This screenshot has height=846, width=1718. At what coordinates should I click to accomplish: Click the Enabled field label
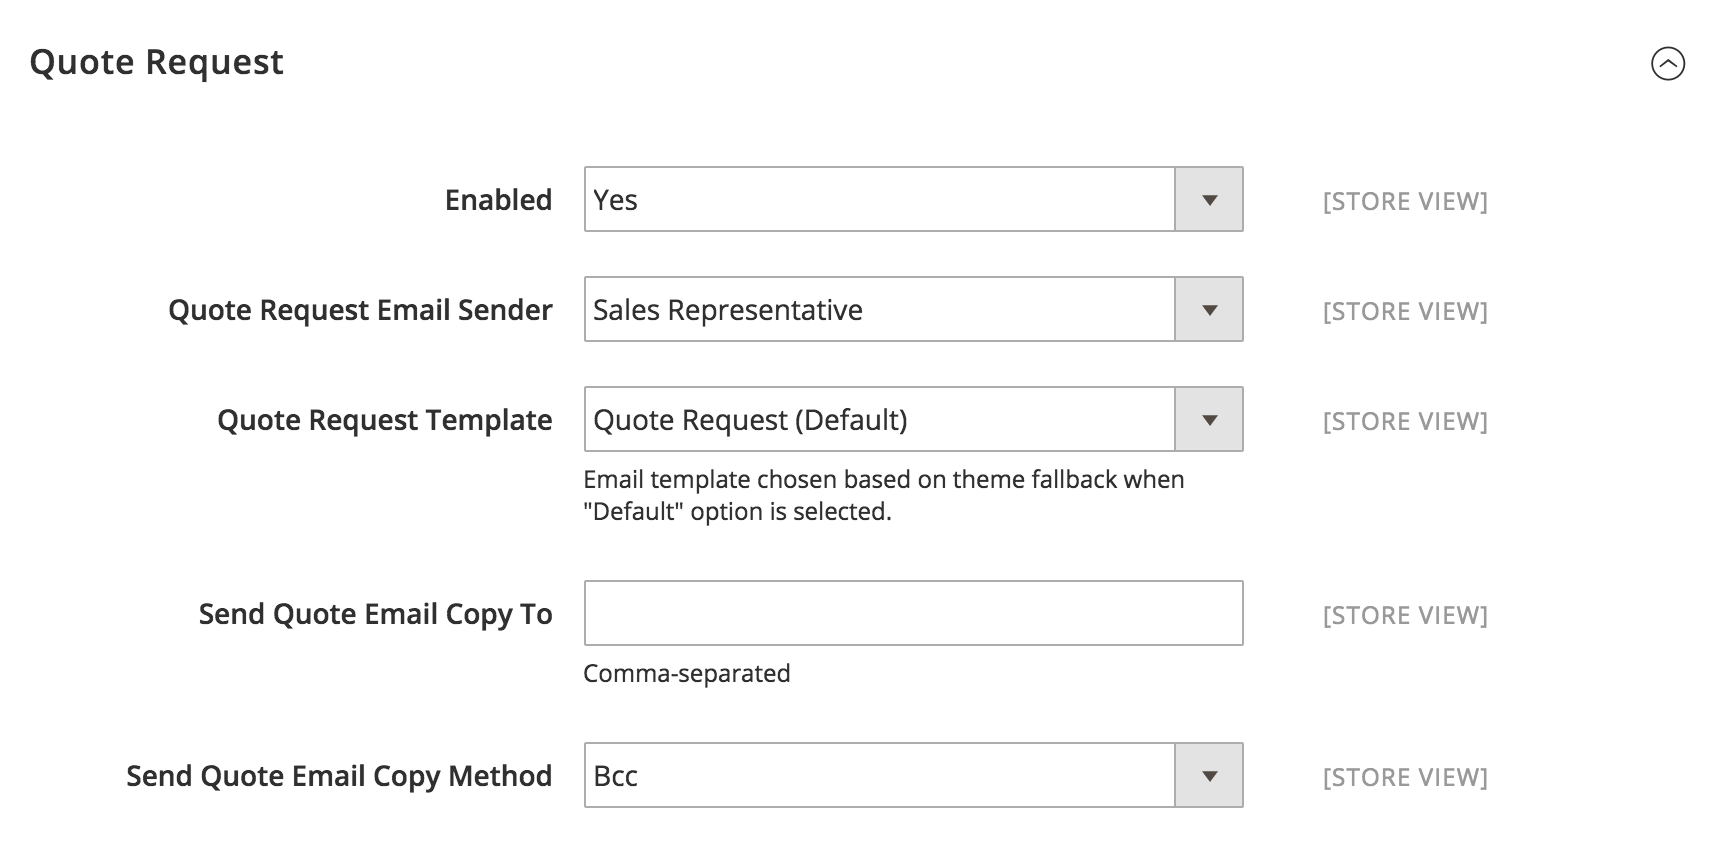pyautogui.click(x=498, y=200)
